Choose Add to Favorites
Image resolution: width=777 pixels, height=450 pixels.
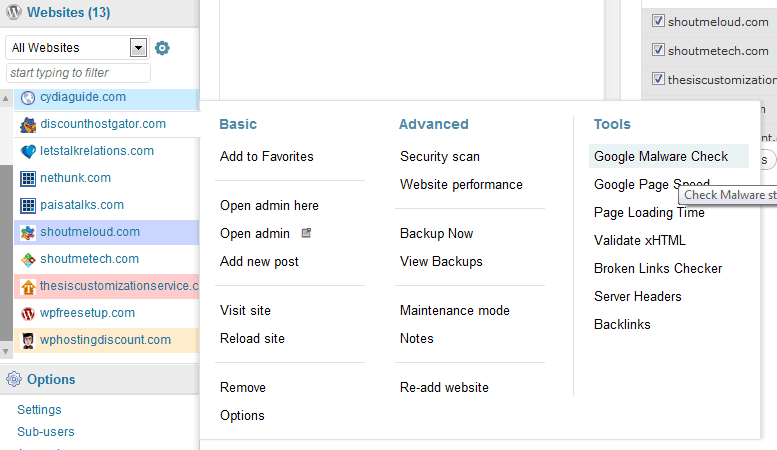267,157
